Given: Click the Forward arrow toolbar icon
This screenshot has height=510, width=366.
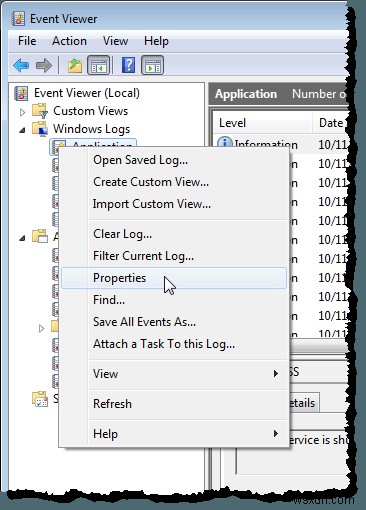Looking at the screenshot, I should (44, 65).
